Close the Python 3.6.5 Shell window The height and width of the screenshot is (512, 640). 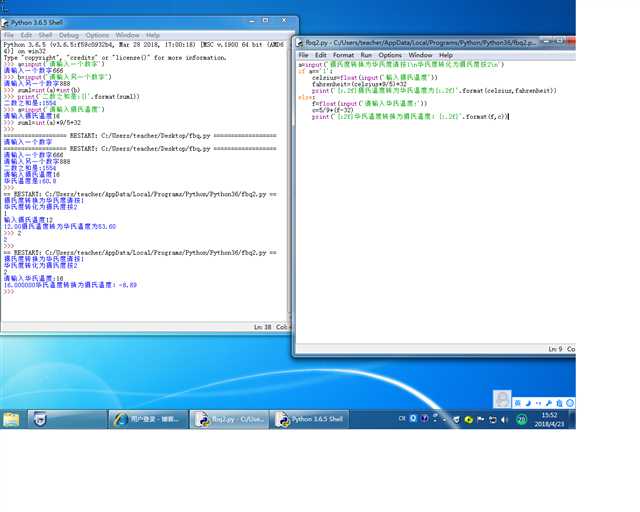click(284, 20)
